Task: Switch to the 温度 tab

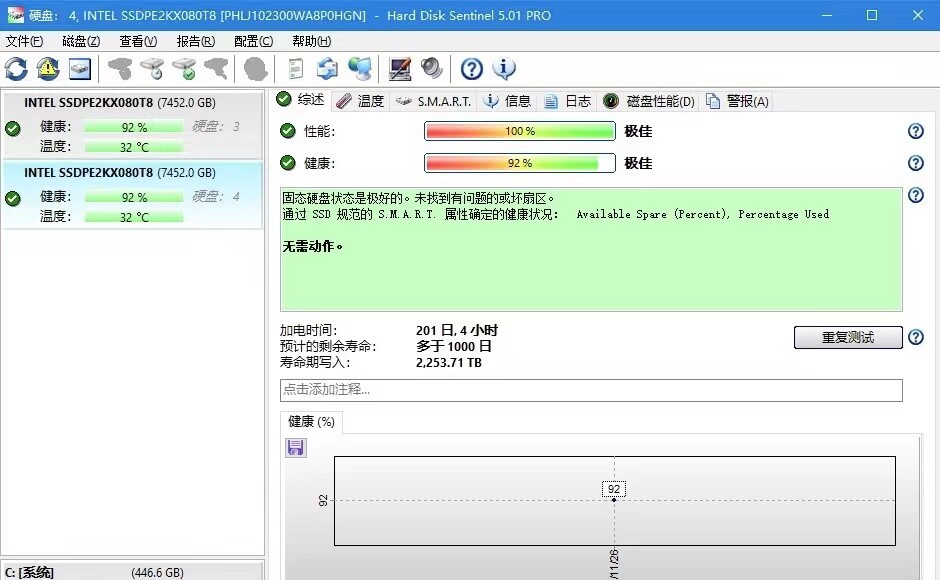Action: click(x=360, y=101)
